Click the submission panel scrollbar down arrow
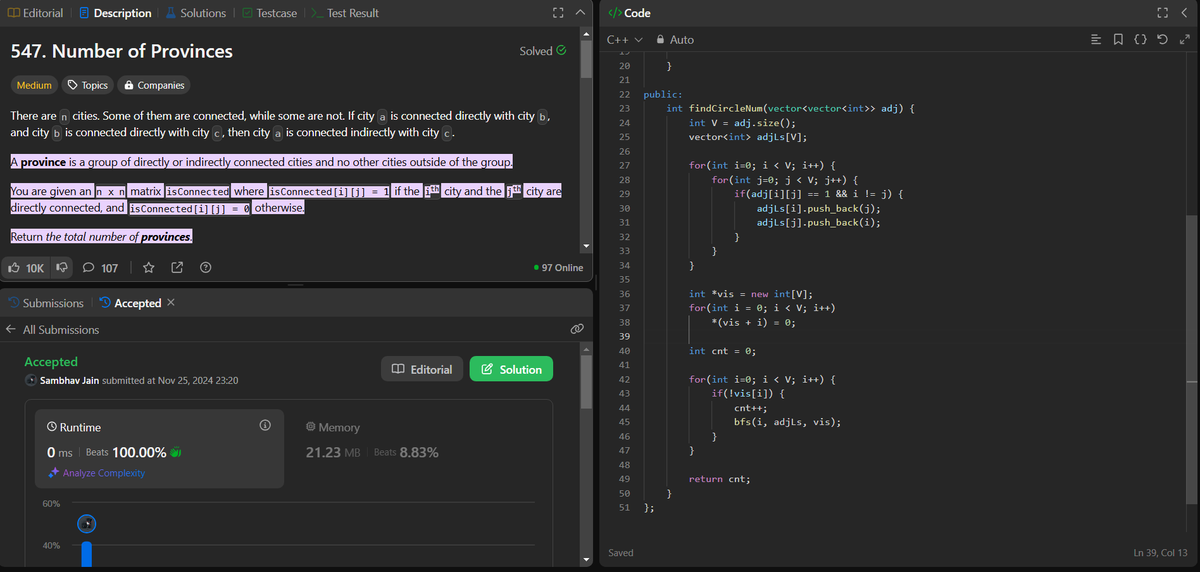This screenshot has height=572, width=1200. coord(587,558)
